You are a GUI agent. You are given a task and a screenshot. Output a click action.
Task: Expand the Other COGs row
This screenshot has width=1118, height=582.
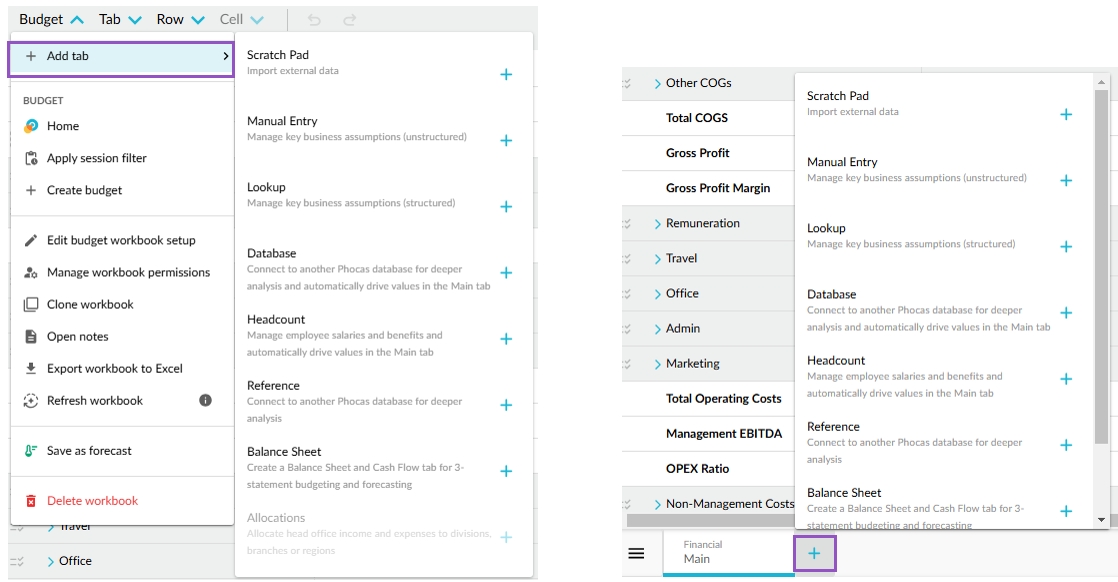click(x=658, y=83)
